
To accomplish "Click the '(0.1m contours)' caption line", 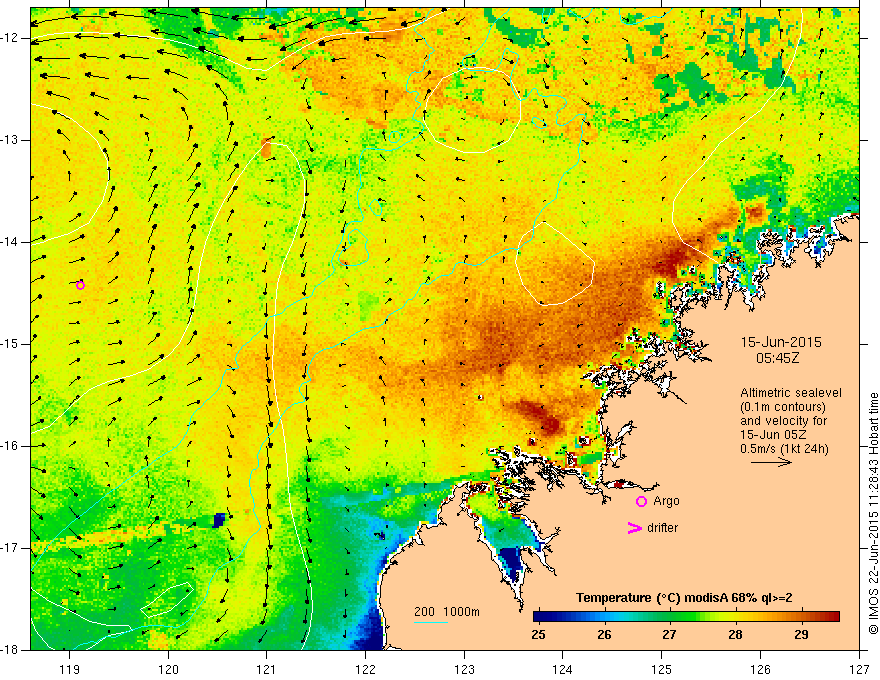I will point(783,407).
